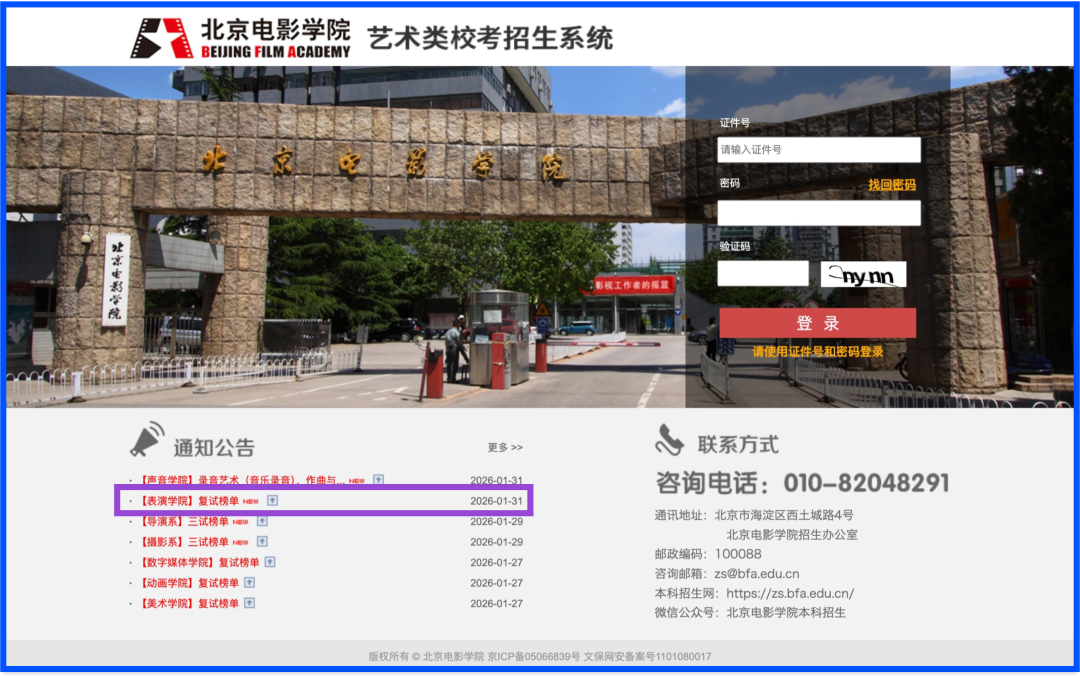The height and width of the screenshot is (676, 1080).
Task: Click the 找回密码 link
Action: point(892,184)
